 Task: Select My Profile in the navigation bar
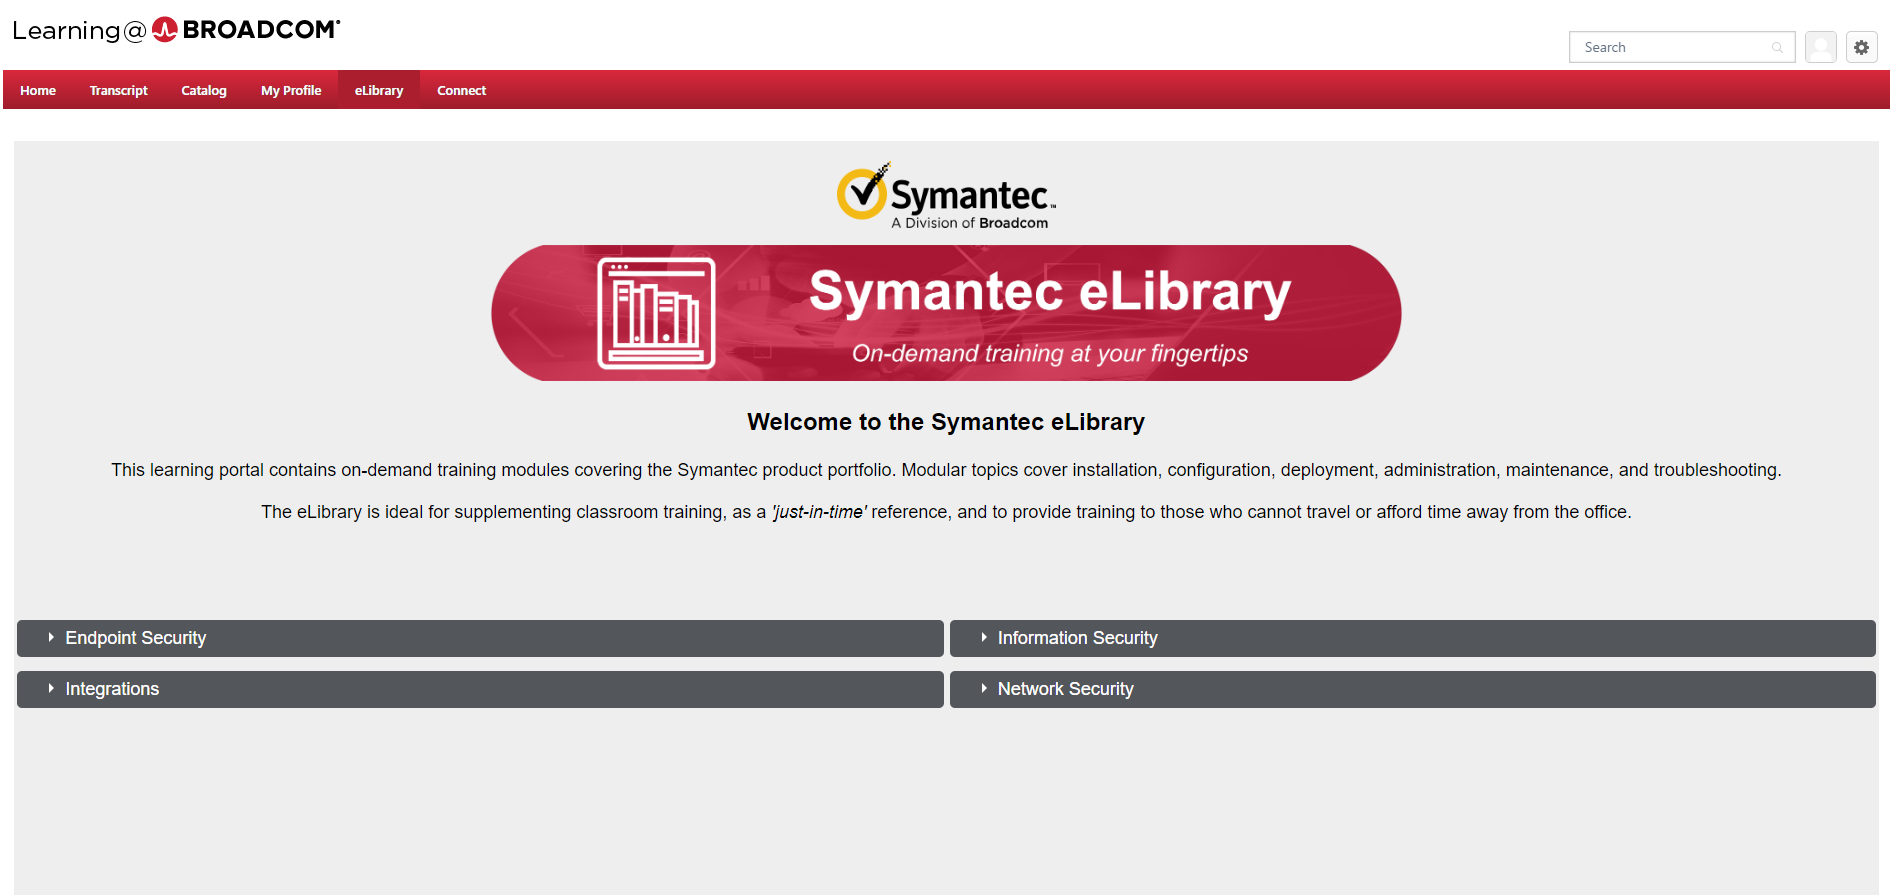point(291,90)
